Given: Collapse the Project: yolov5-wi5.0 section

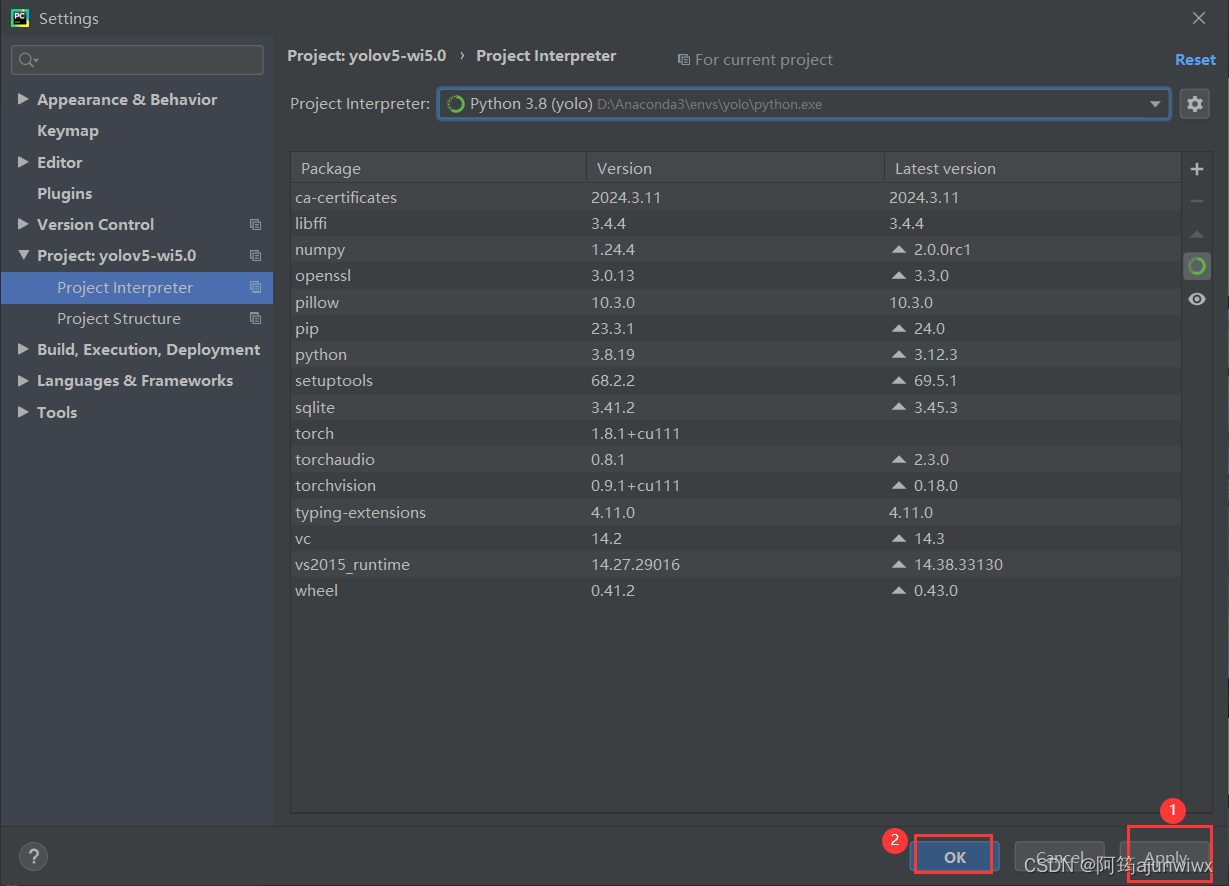Looking at the screenshot, I should 23,256.
